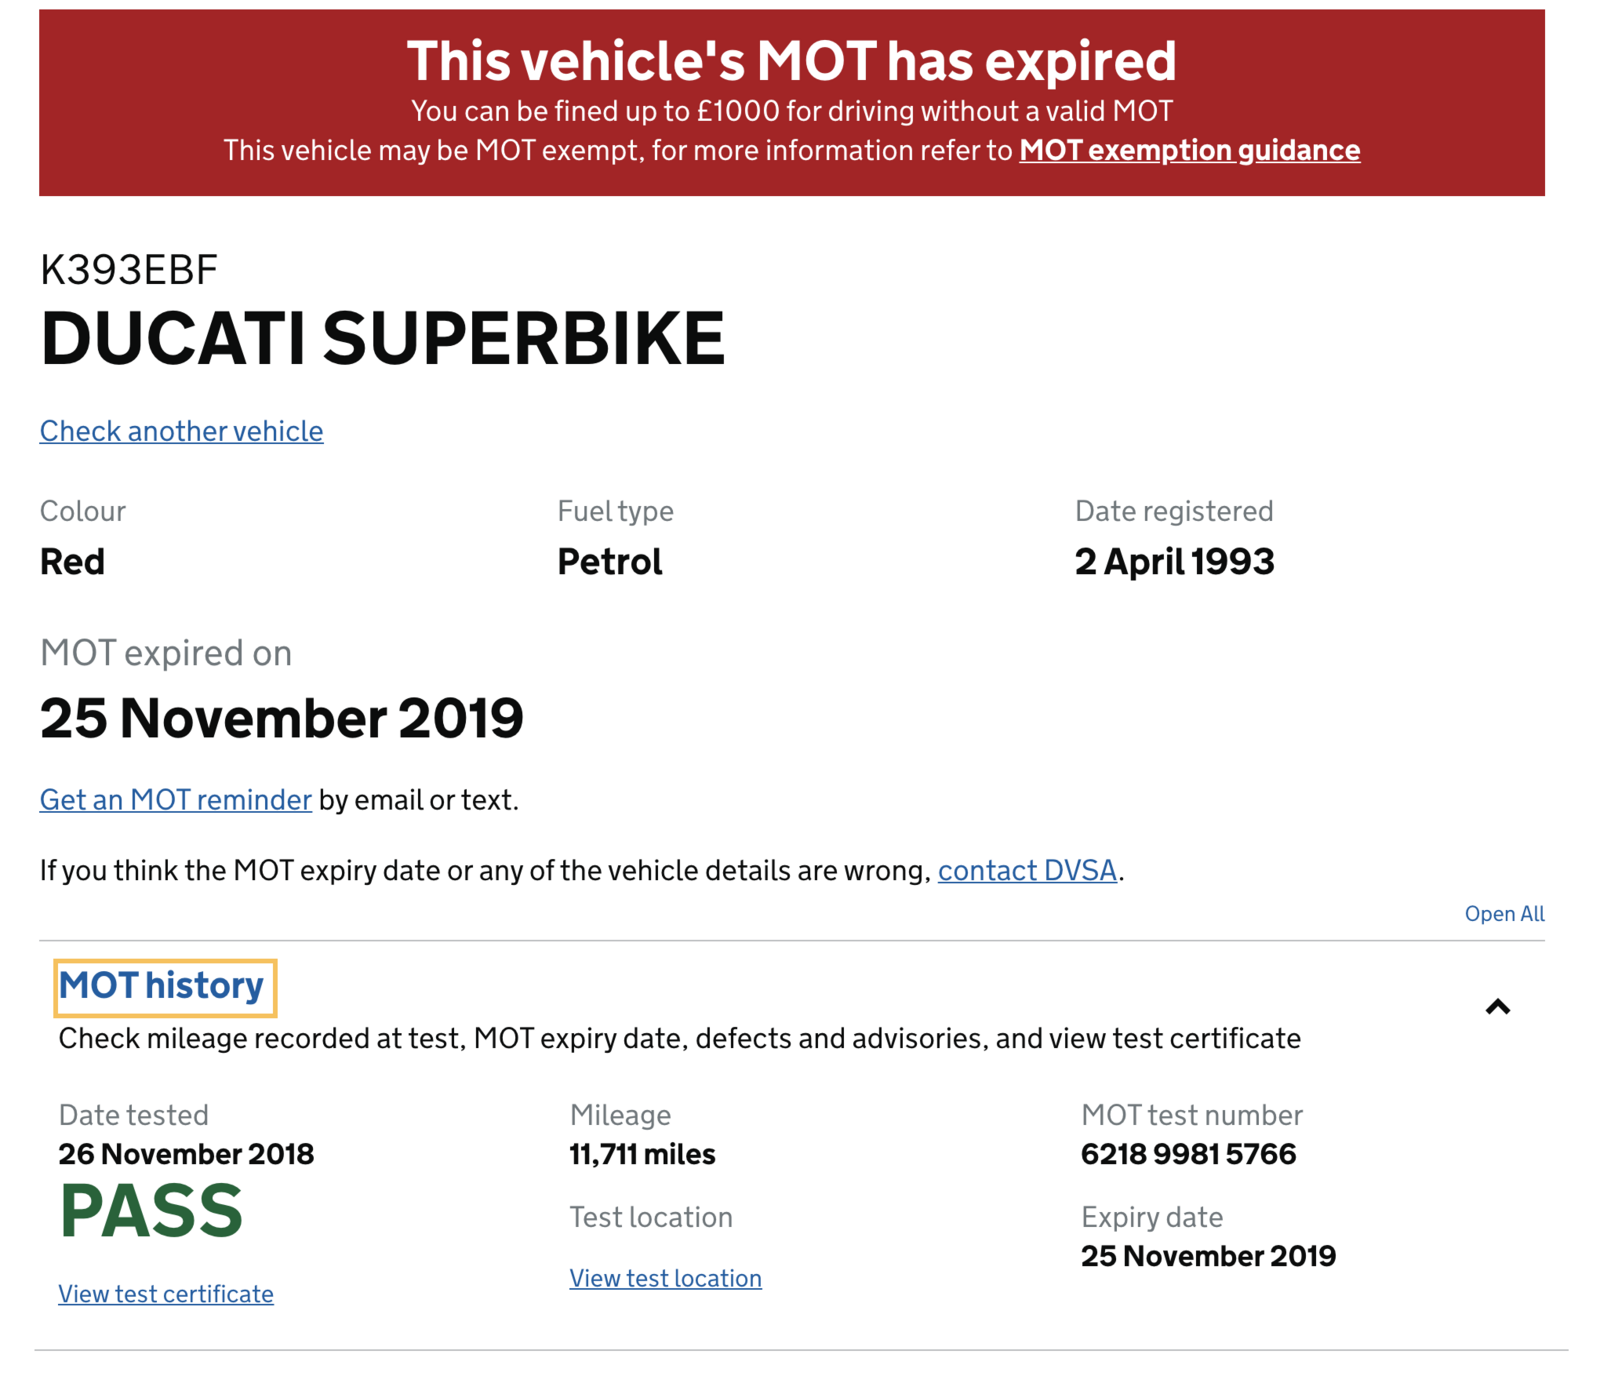Open the MOT exemption guidance link

coord(1189,151)
